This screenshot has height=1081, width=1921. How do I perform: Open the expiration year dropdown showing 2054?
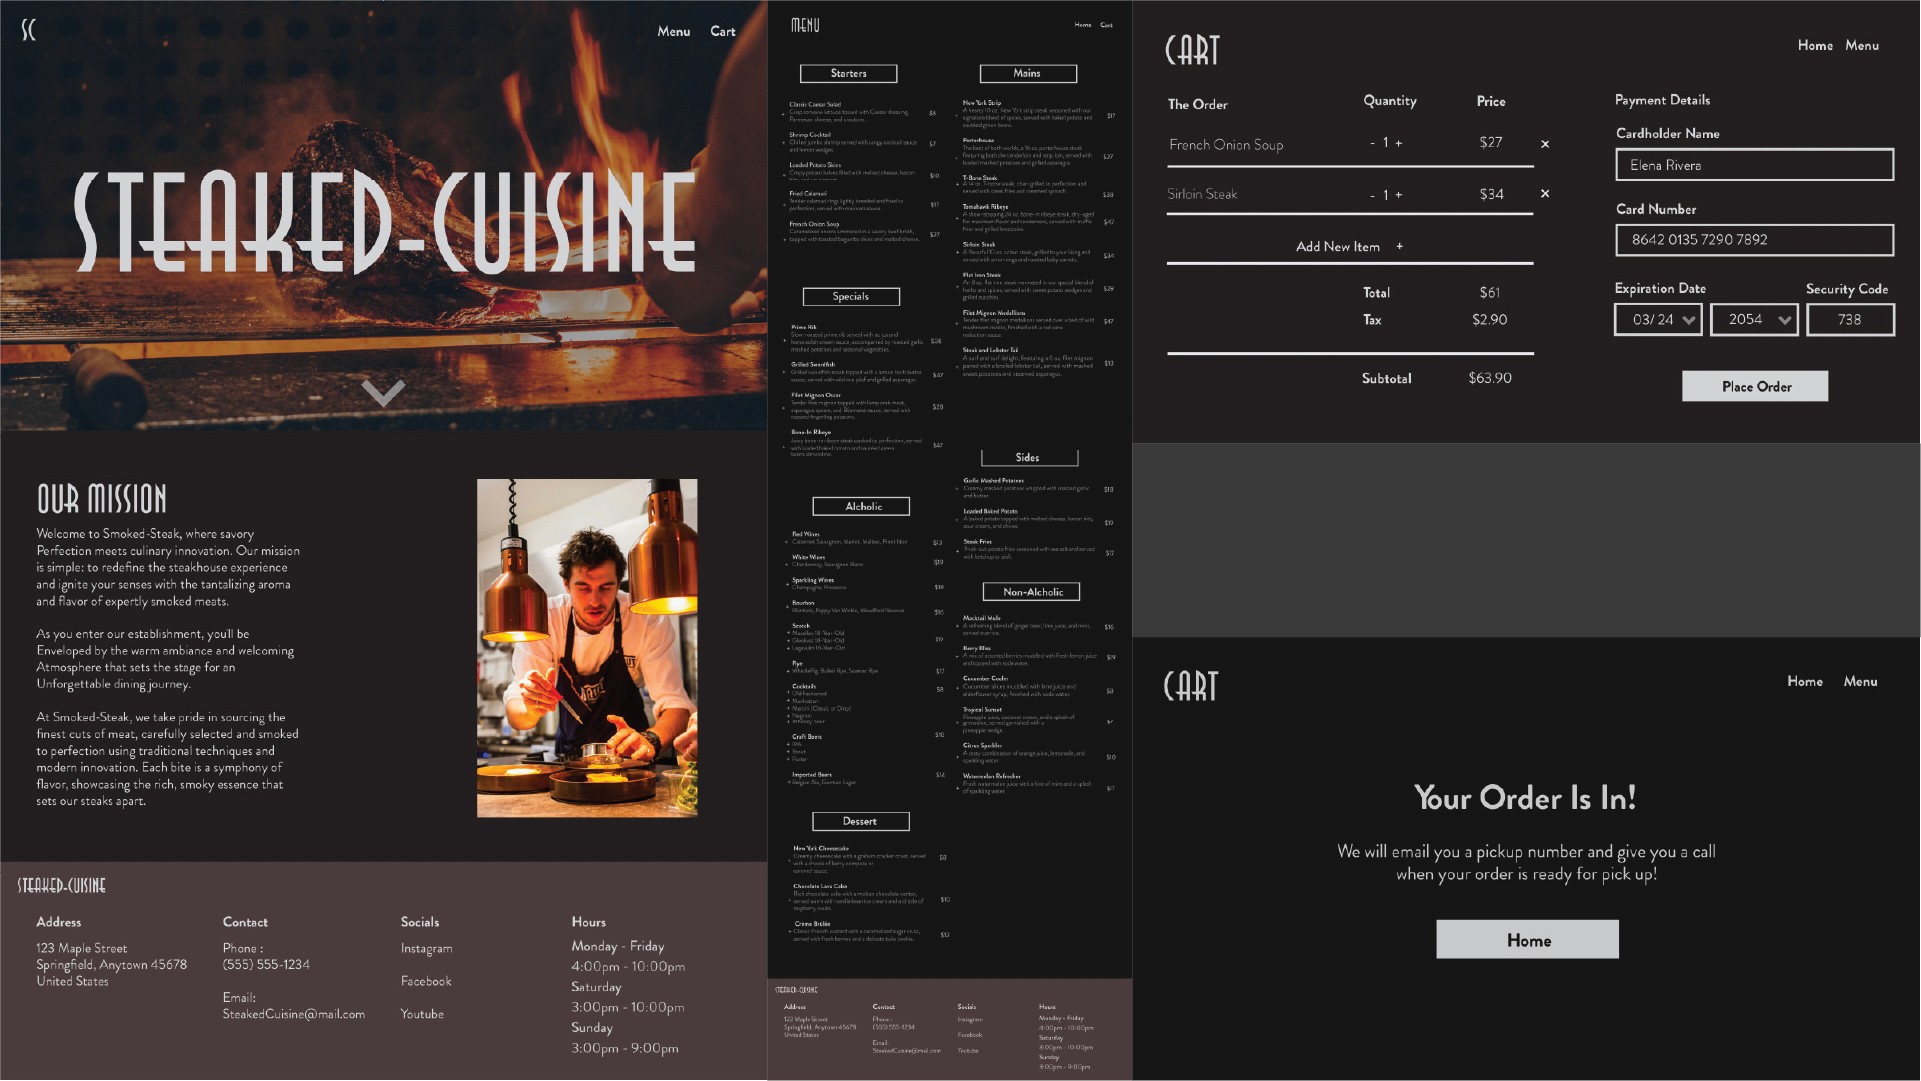pos(1754,320)
